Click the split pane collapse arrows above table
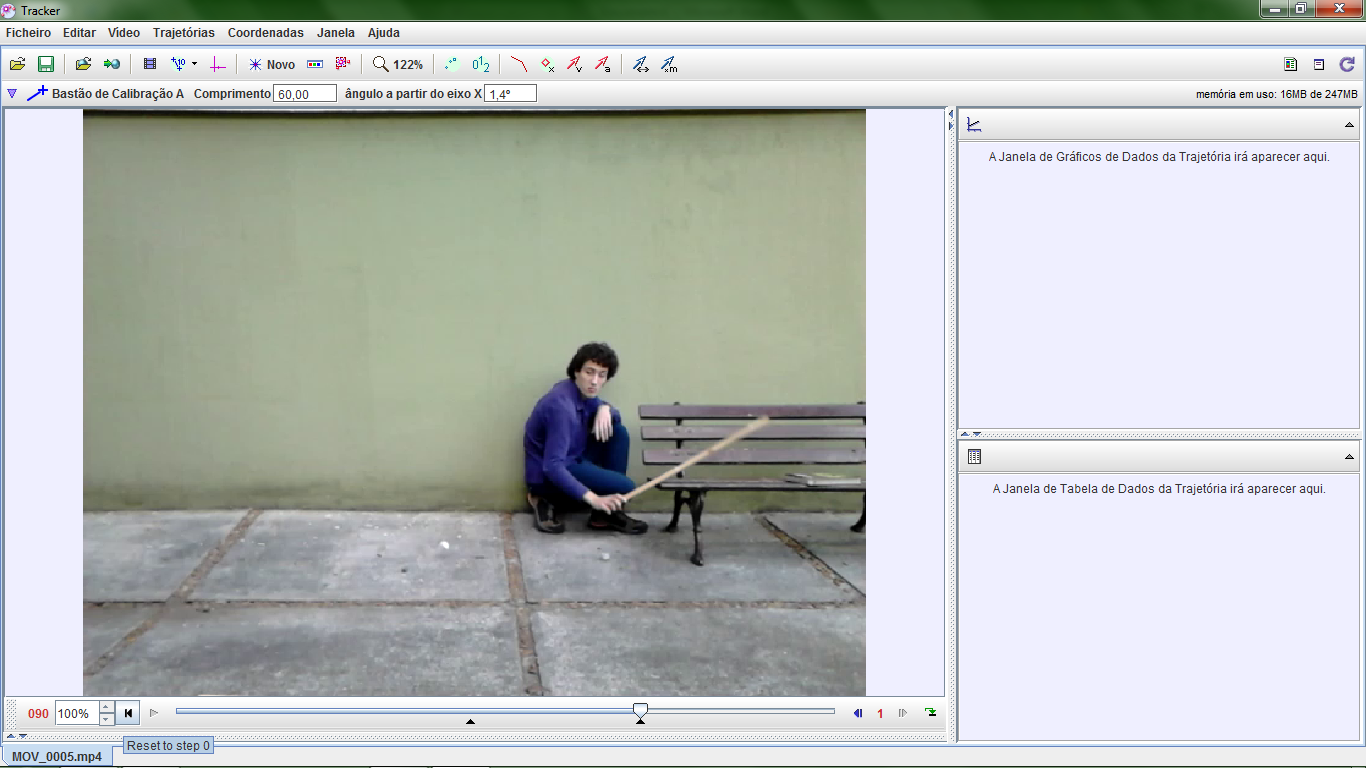Image resolution: width=1366 pixels, height=768 pixels. click(971, 434)
